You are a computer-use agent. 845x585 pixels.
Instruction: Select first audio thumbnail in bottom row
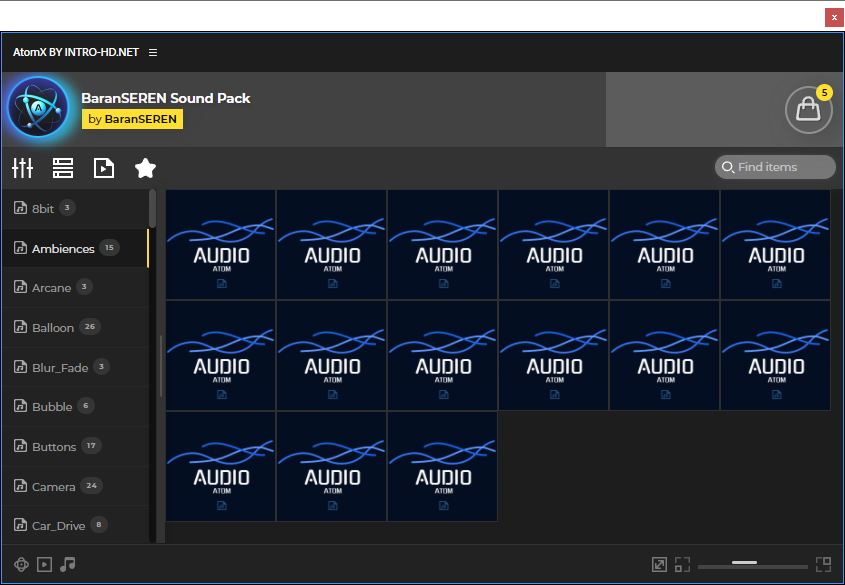click(x=220, y=466)
